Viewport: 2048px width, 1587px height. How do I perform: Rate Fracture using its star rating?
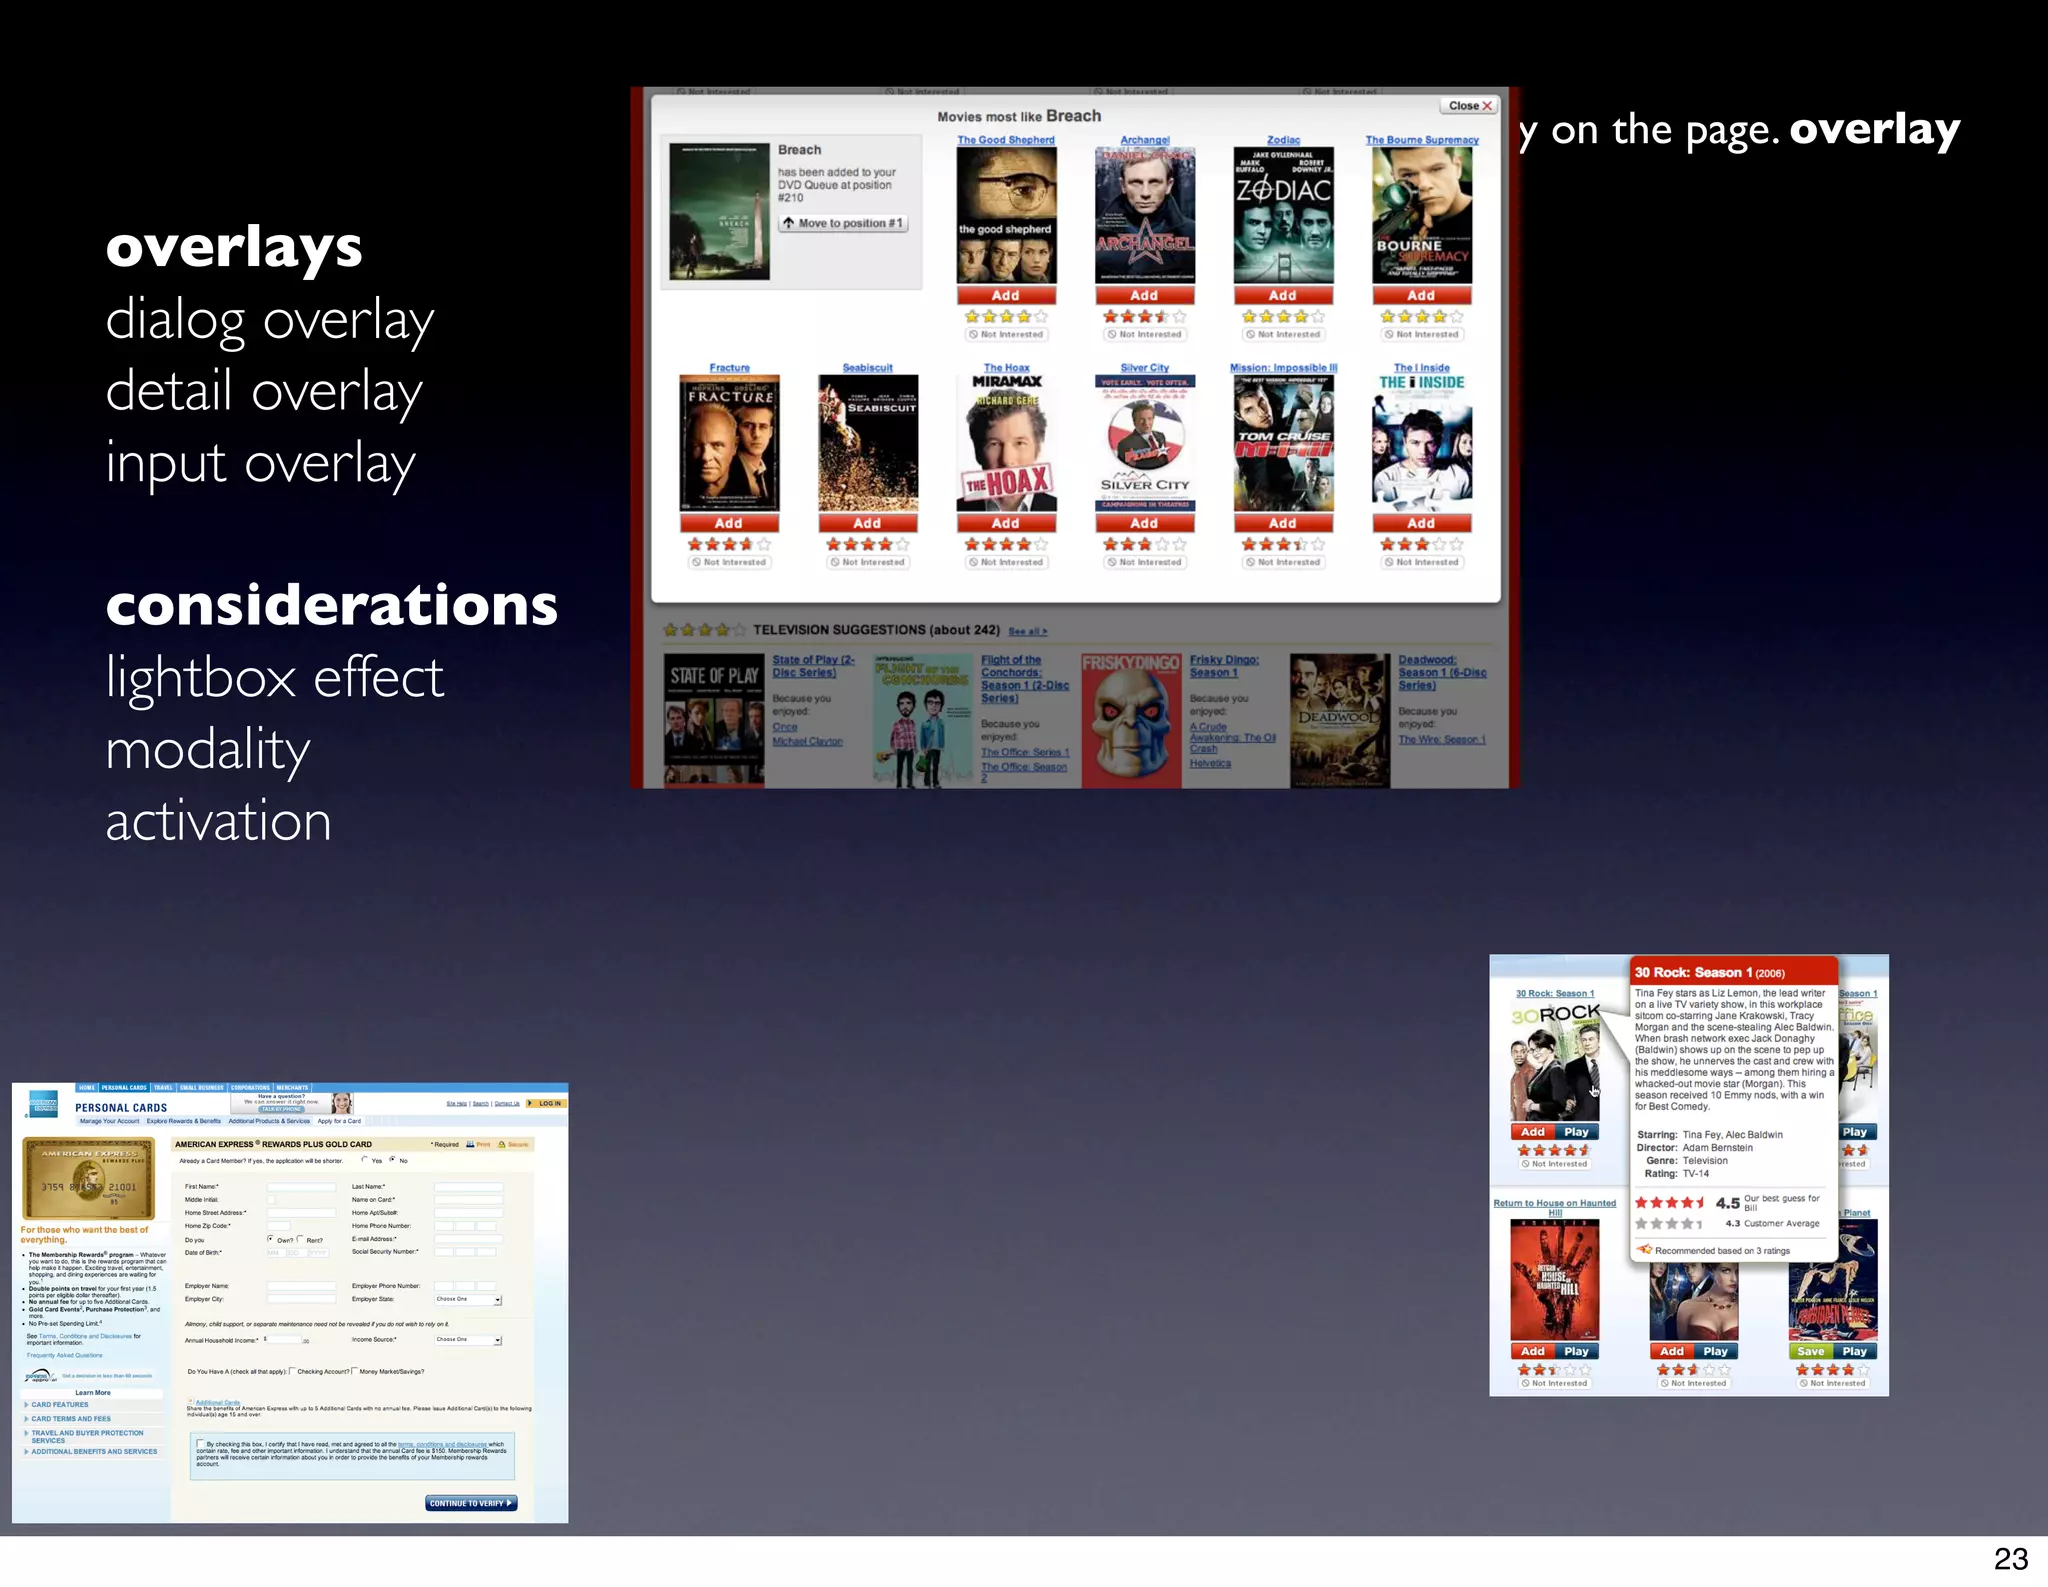click(729, 545)
